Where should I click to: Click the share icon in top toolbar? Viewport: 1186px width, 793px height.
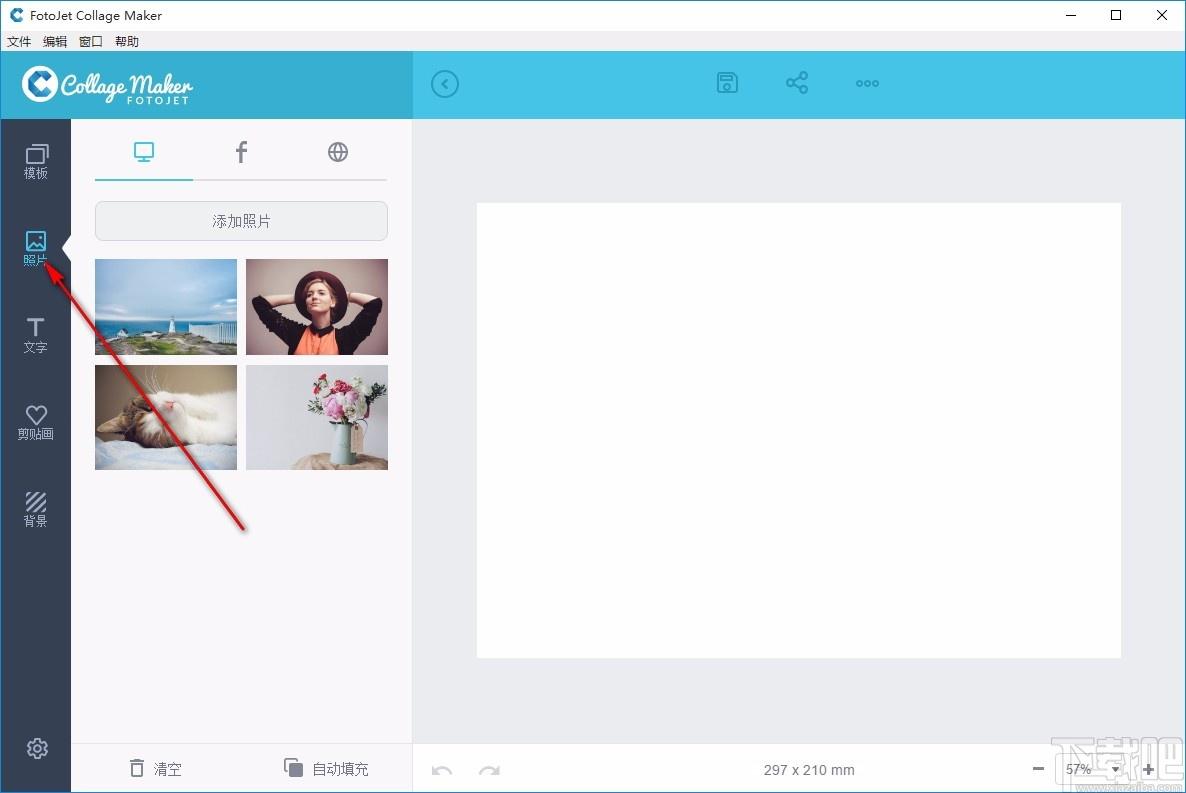pos(797,83)
